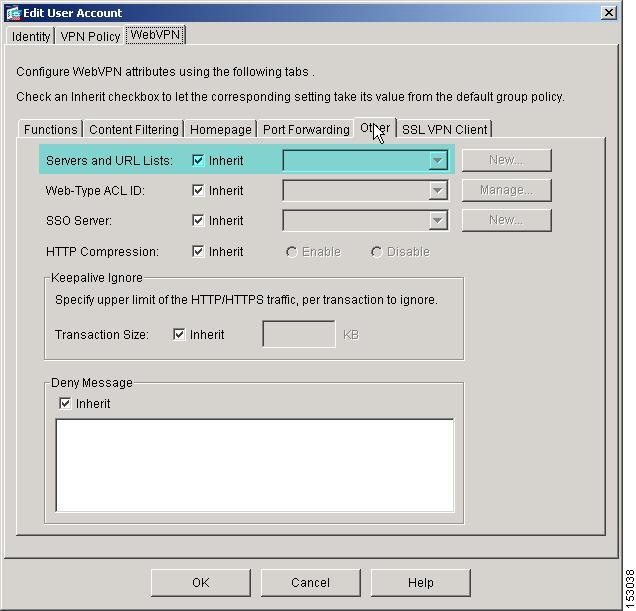636x611 pixels.
Task: Click the Edit User Account title bar icon
Action: click(13, 13)
